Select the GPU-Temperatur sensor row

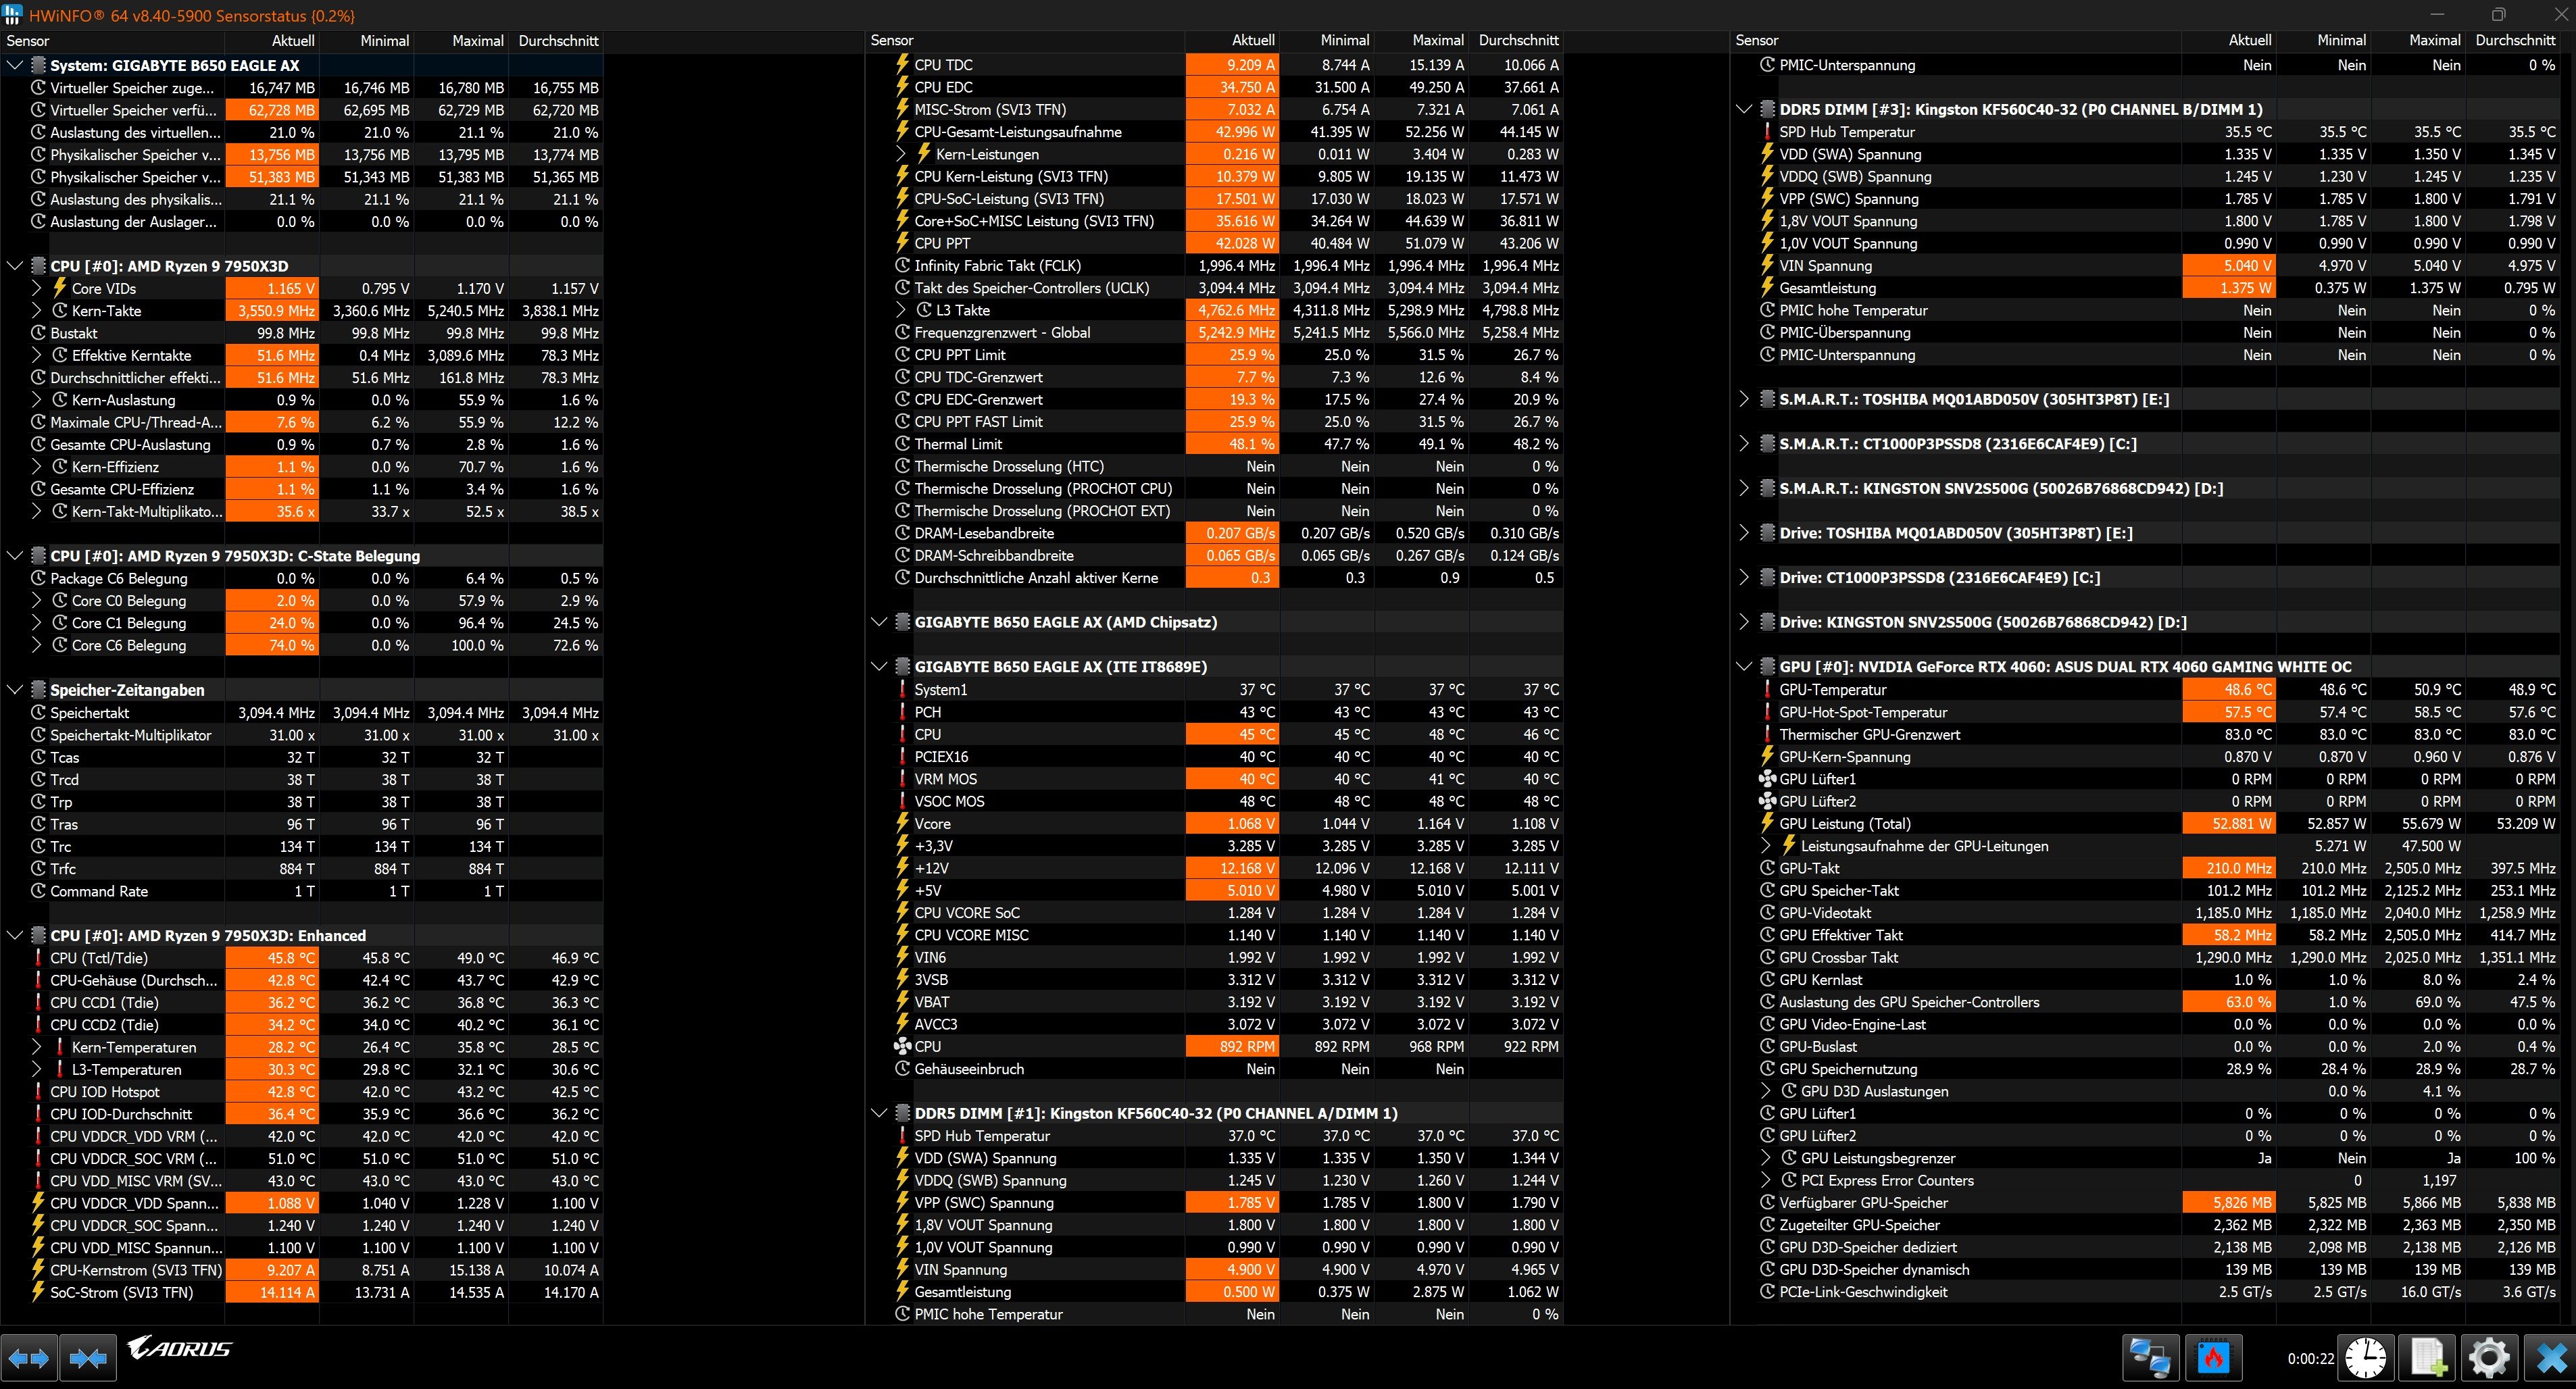(x=1832, y=689)
